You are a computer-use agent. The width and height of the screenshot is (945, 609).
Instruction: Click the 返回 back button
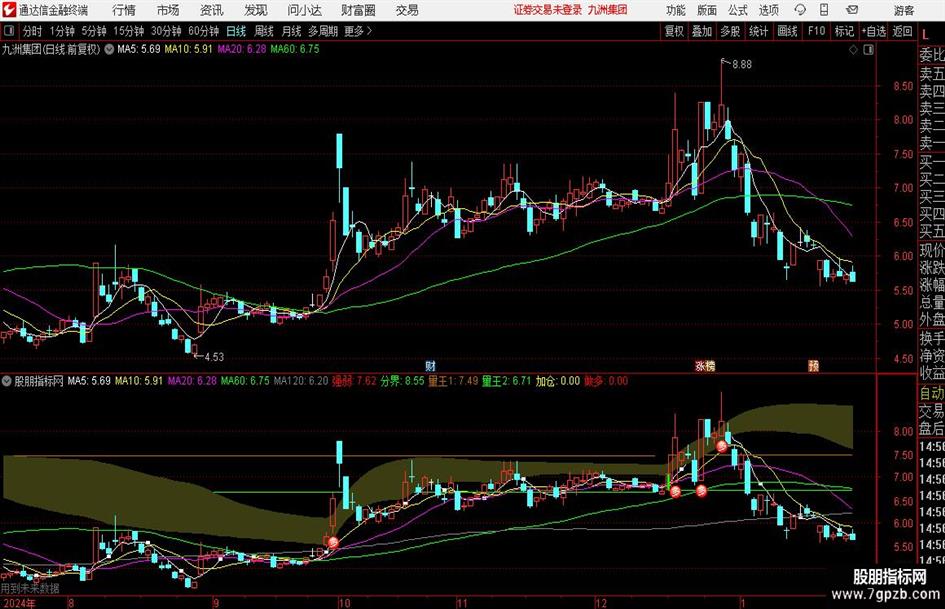coord(902,31)
